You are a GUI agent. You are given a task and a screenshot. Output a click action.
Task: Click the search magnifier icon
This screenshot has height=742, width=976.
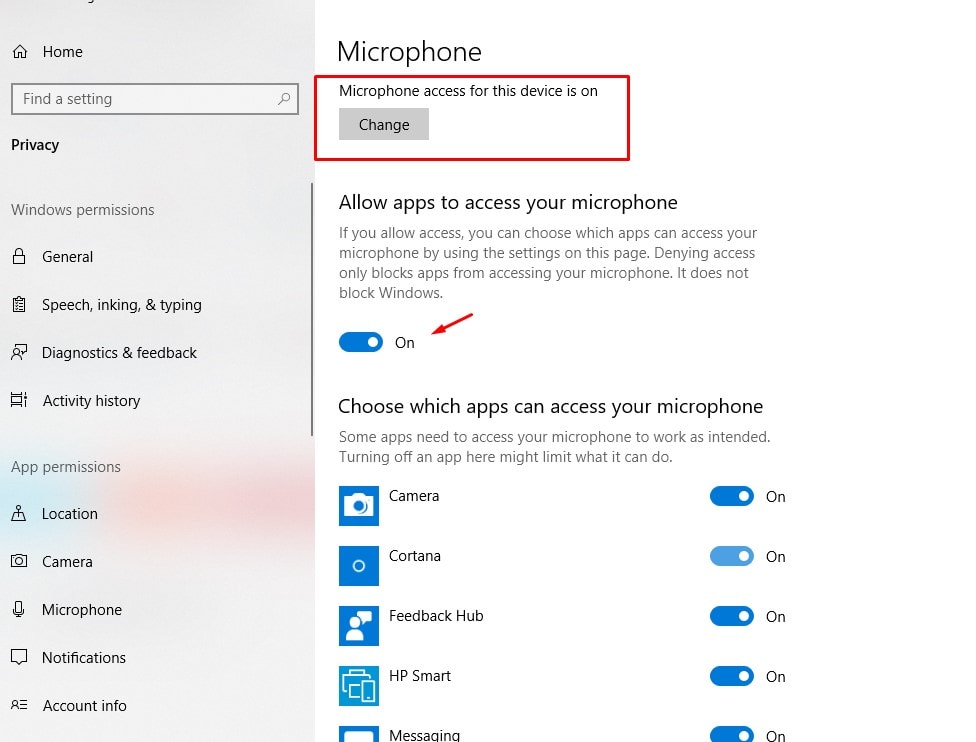pos(285,99)
